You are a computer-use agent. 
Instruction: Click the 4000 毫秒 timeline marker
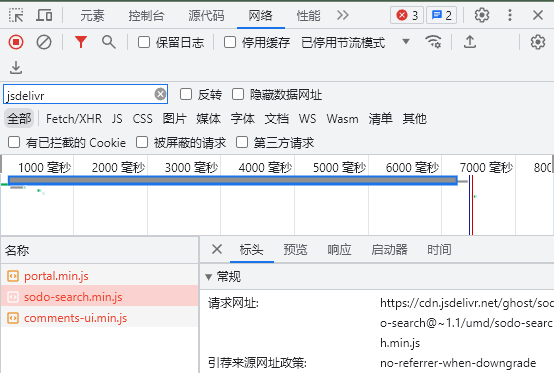click(x=265, y=167)
